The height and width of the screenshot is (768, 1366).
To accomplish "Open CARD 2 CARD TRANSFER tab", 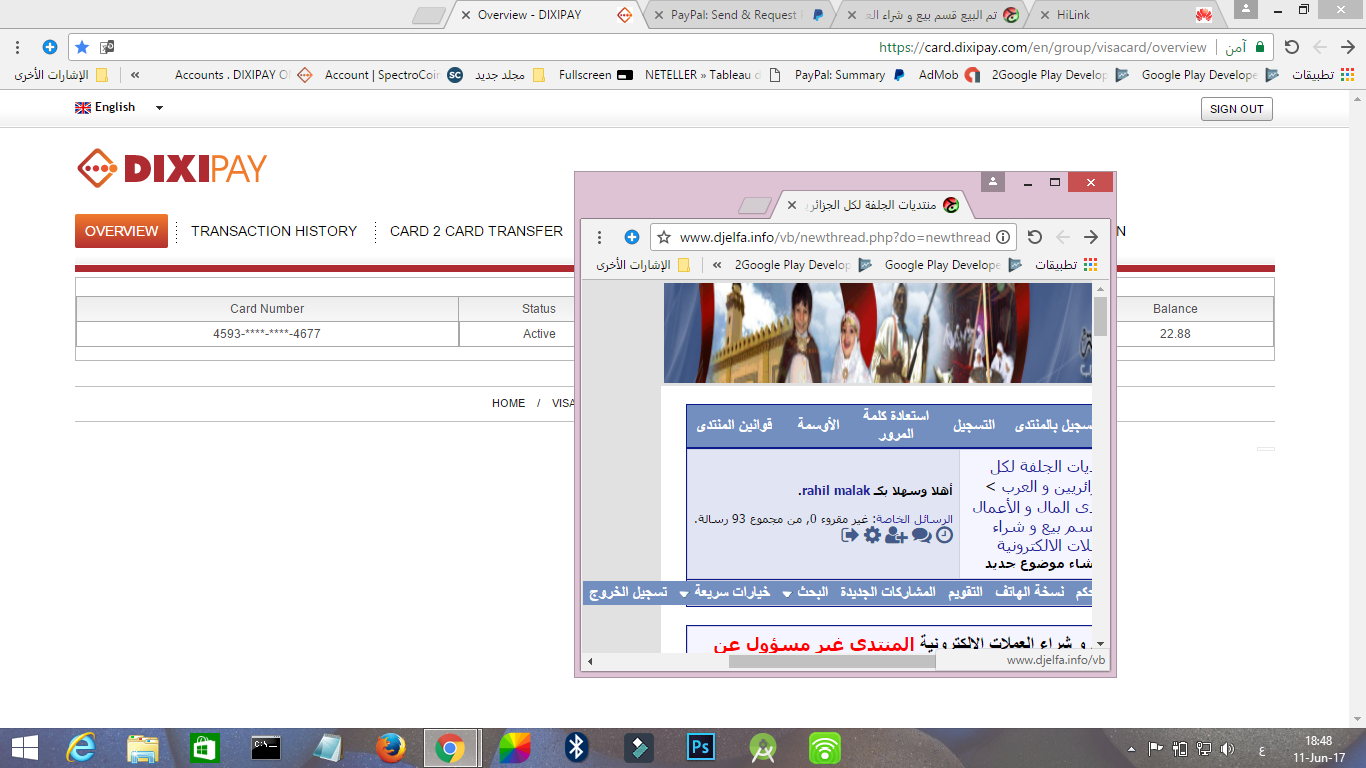I will pyautogui.click(x=476, y=231).
